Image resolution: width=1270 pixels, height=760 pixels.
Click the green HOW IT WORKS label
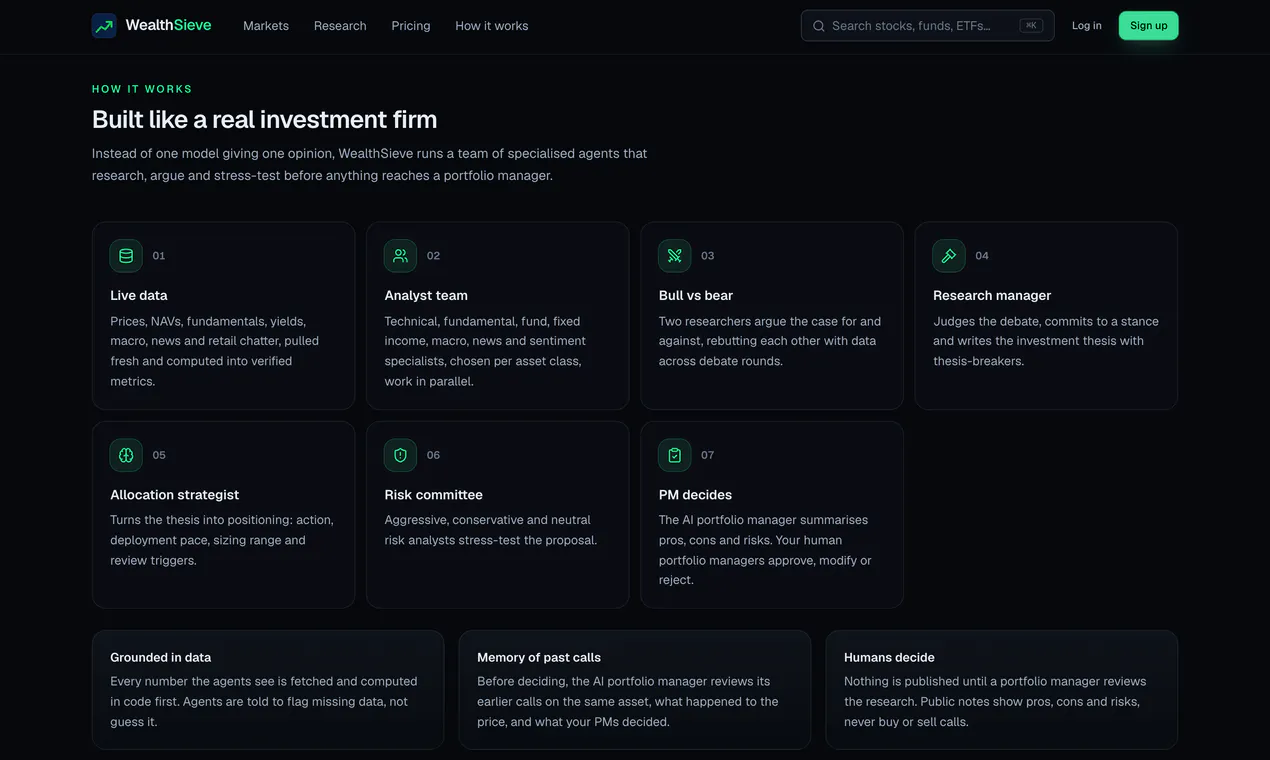(142, 89)
